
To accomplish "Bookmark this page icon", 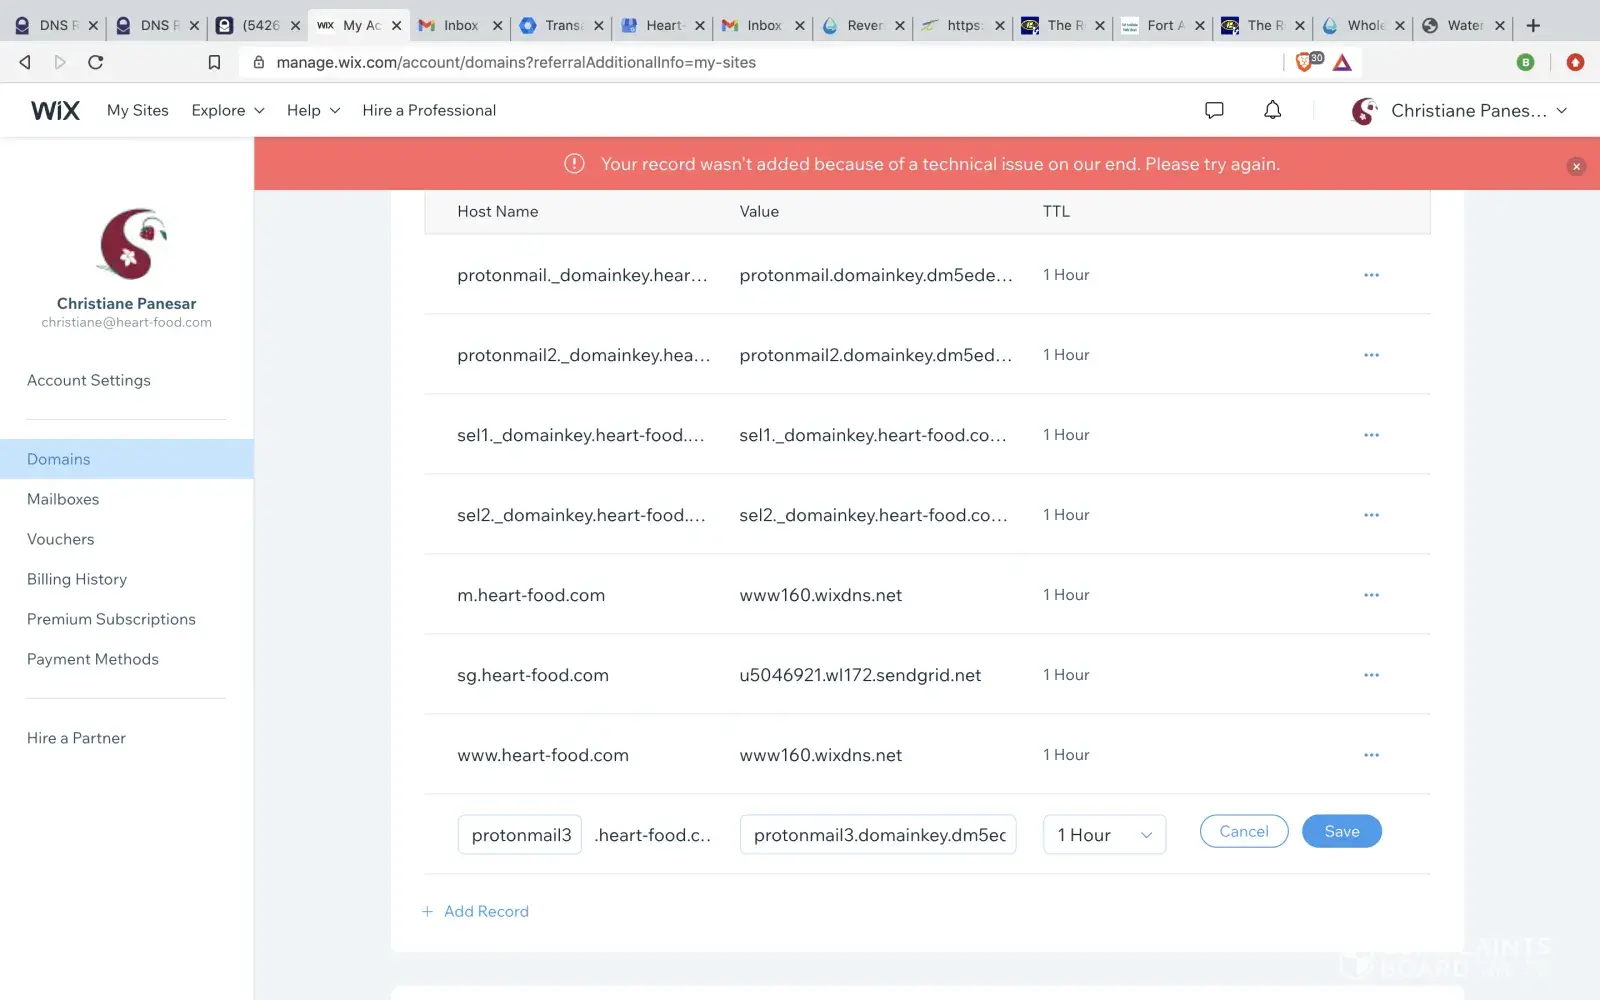I will 214,62.
